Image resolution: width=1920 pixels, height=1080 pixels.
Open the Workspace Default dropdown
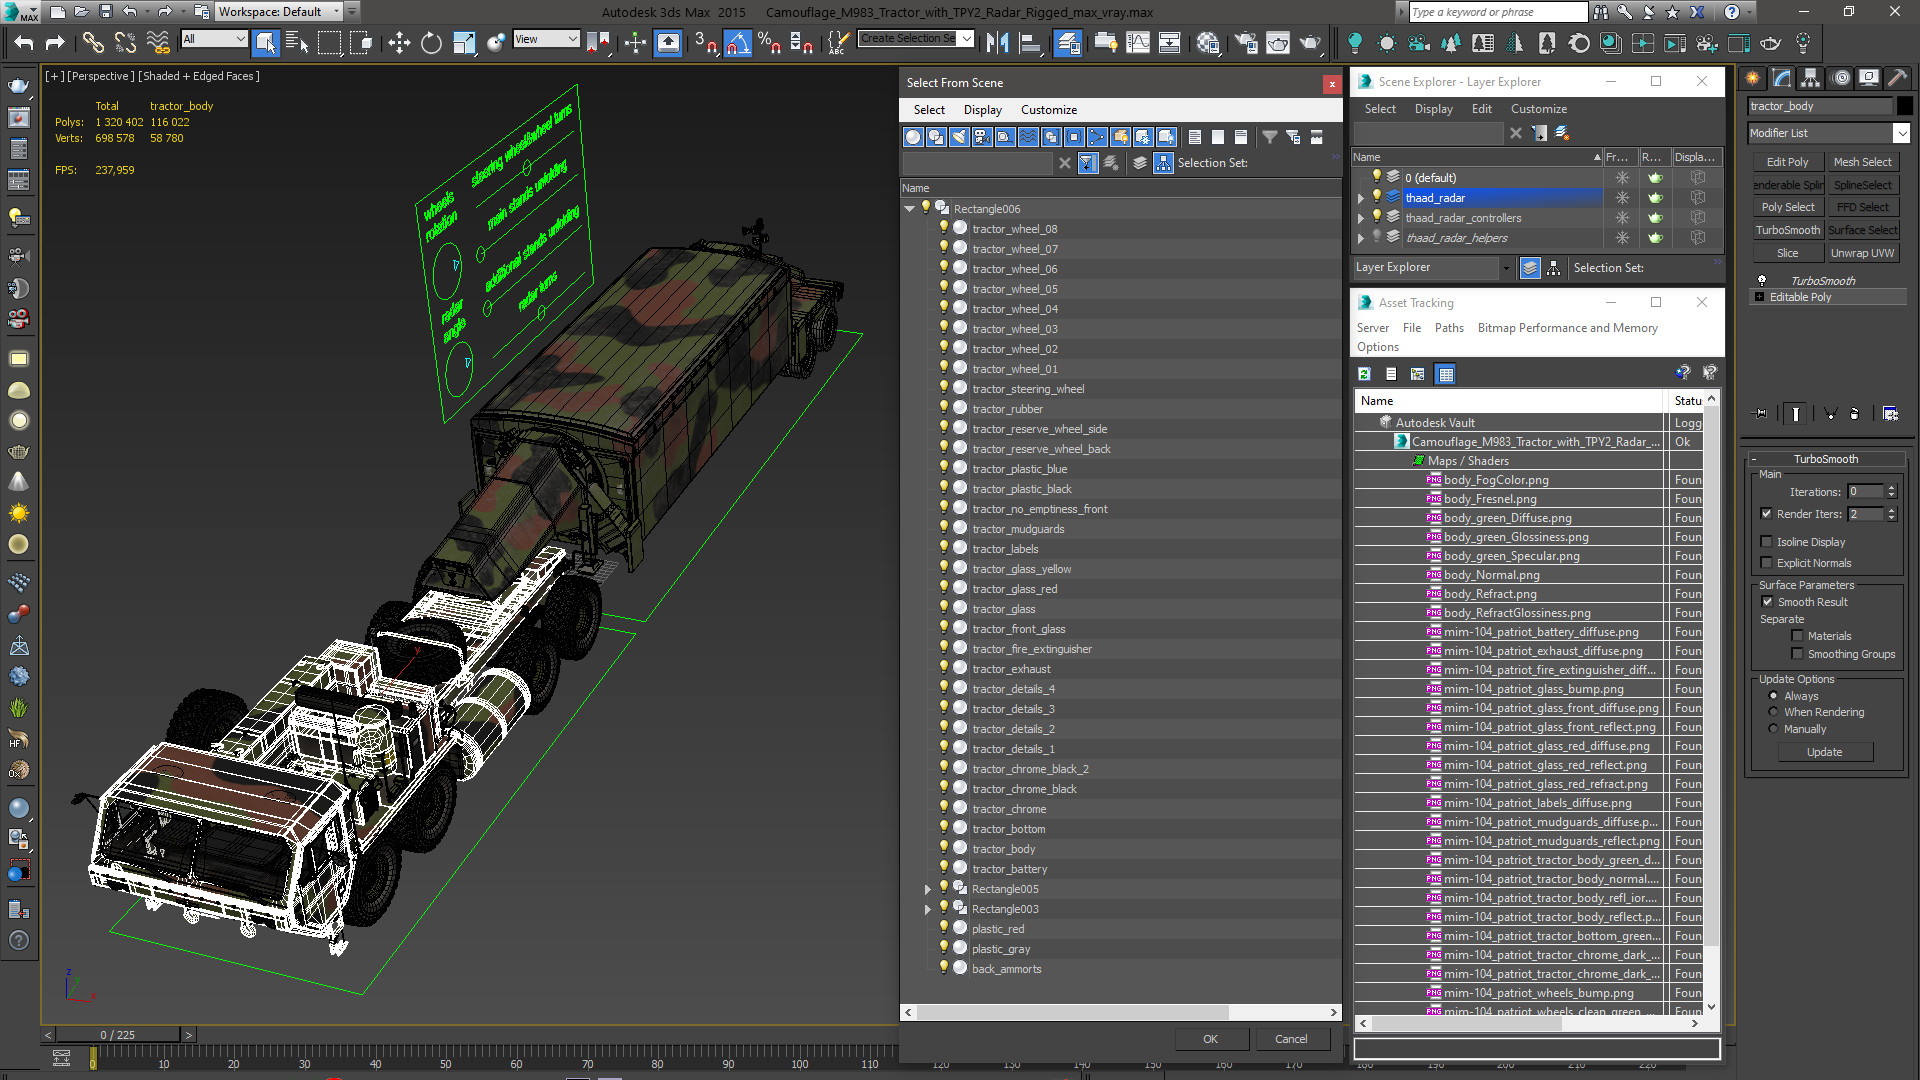[280, 12]
